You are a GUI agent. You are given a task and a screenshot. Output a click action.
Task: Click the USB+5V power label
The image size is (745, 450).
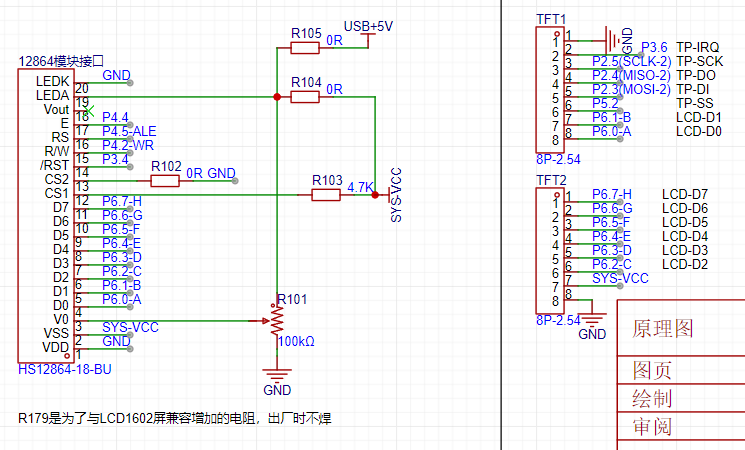(x=368, y=27)
